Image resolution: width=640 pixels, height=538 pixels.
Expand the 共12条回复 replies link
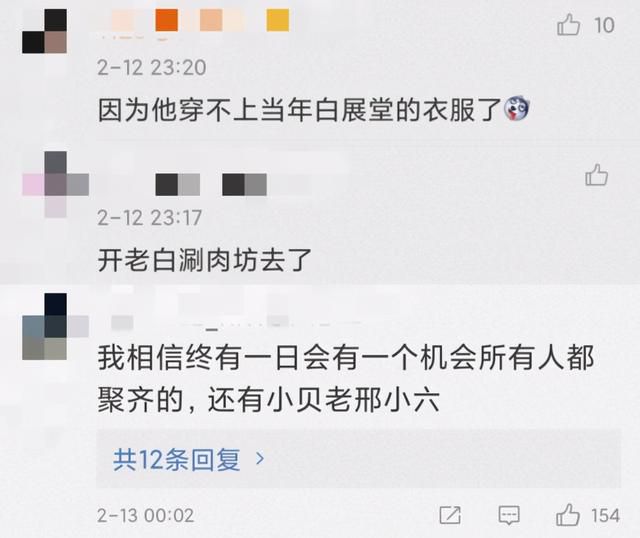coord(177,460)
